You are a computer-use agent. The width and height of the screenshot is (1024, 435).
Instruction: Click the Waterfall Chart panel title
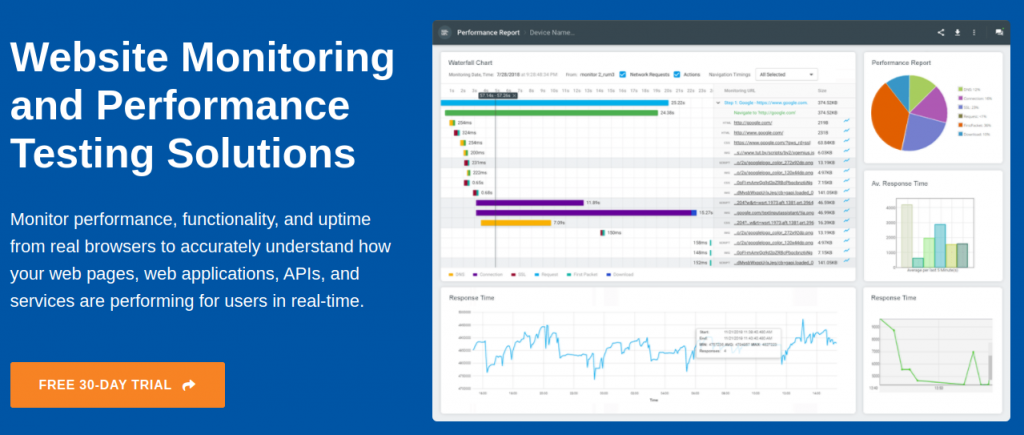(x=470, y=63)
